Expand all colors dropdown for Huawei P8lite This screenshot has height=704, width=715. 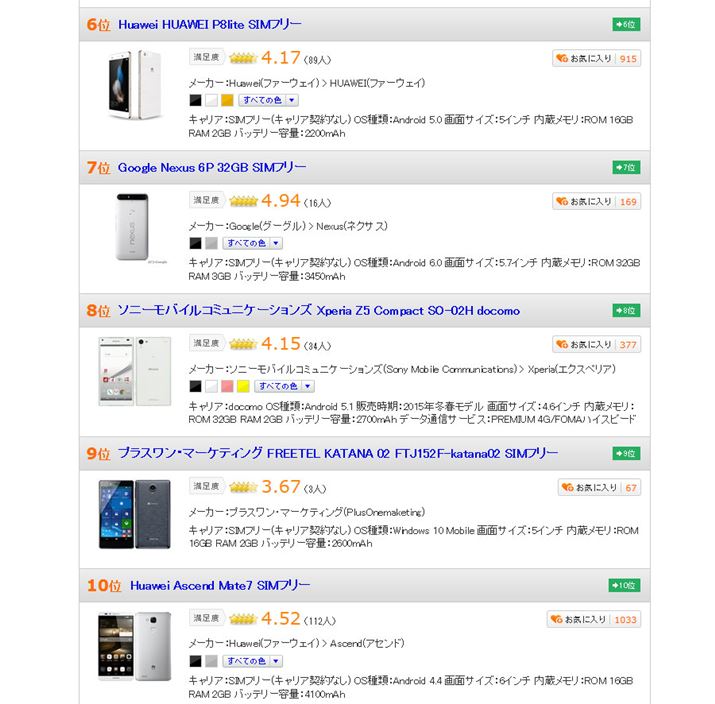point(267,100)
